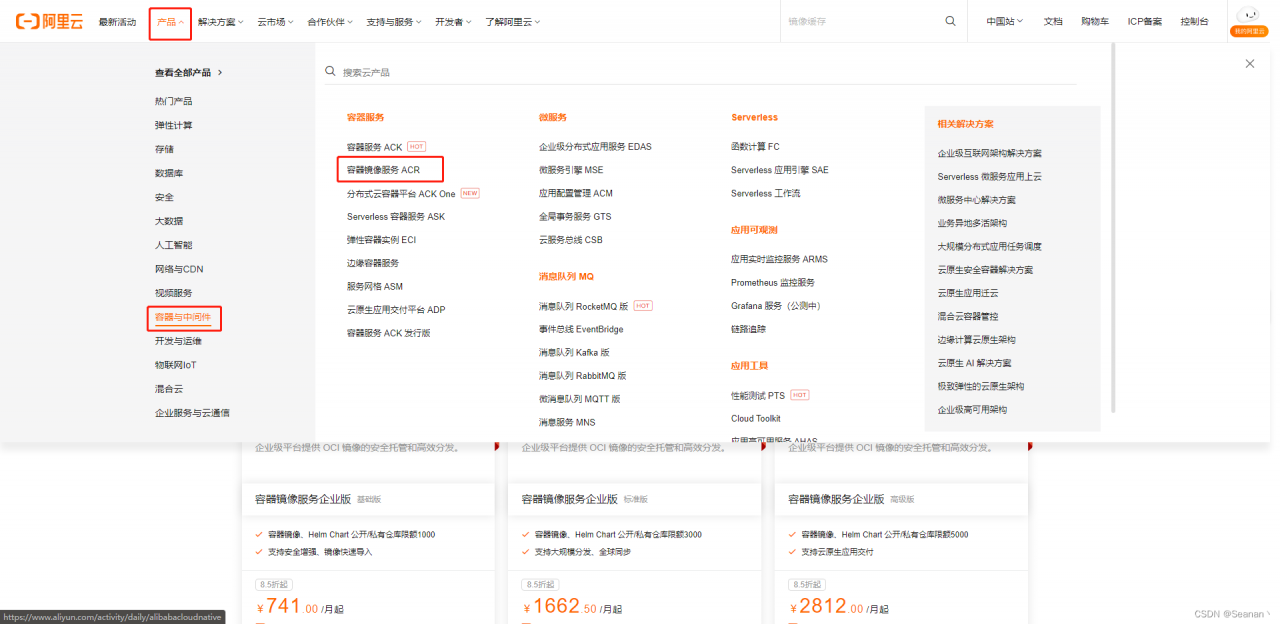Open 服务网格 ASM link
Viewport: 1280px width, 624px height.
point(375,286)
